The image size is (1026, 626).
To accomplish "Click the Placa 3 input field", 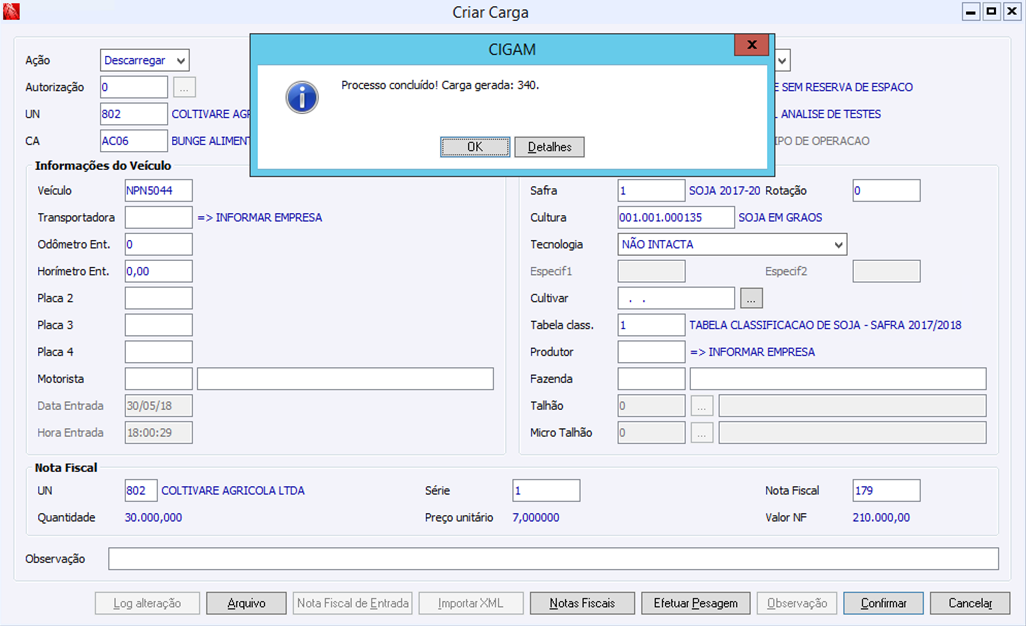I will click(159, 324).
